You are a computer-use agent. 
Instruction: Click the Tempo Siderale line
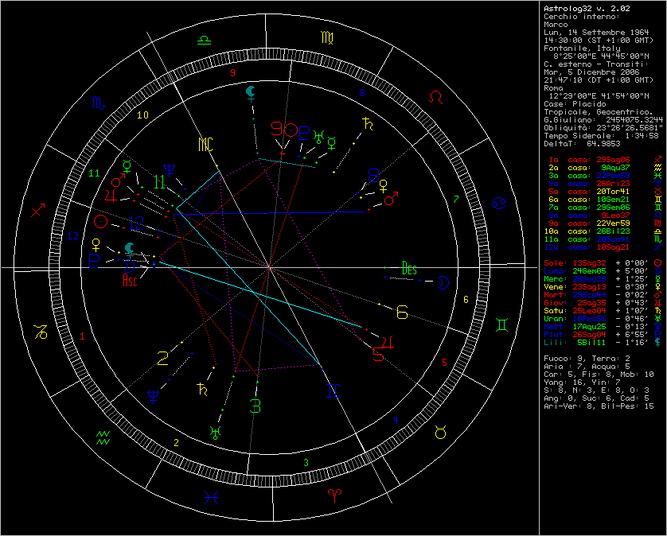601,136
